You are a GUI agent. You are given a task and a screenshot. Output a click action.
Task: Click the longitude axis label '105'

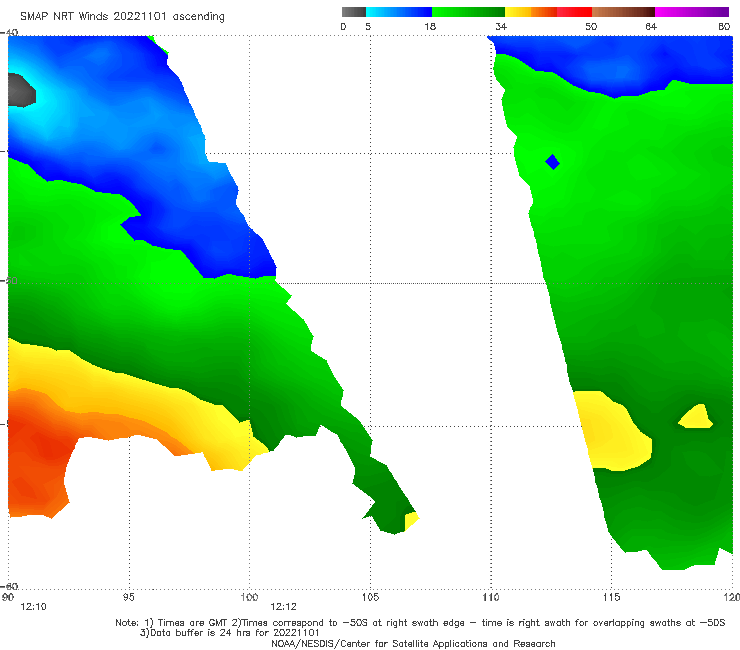pyautogui.click(x=370, y=598)
